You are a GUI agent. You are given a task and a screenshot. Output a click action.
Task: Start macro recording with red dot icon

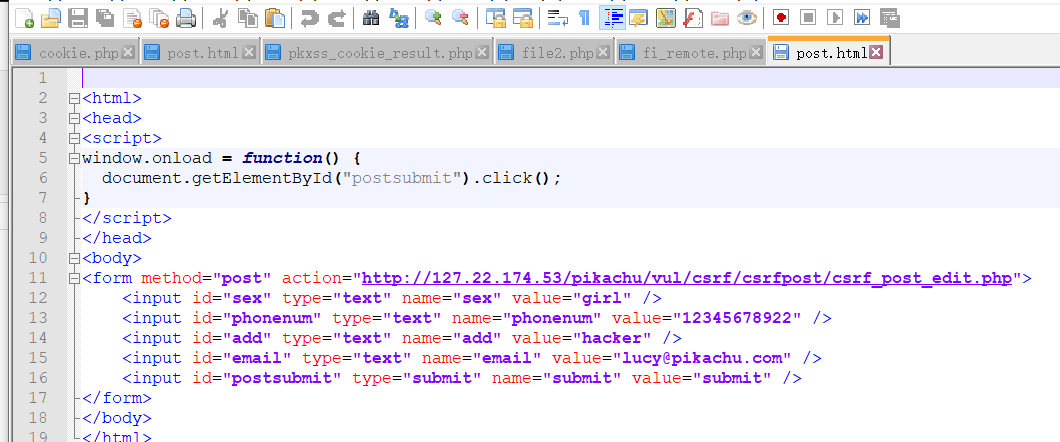tap(781, 18)
